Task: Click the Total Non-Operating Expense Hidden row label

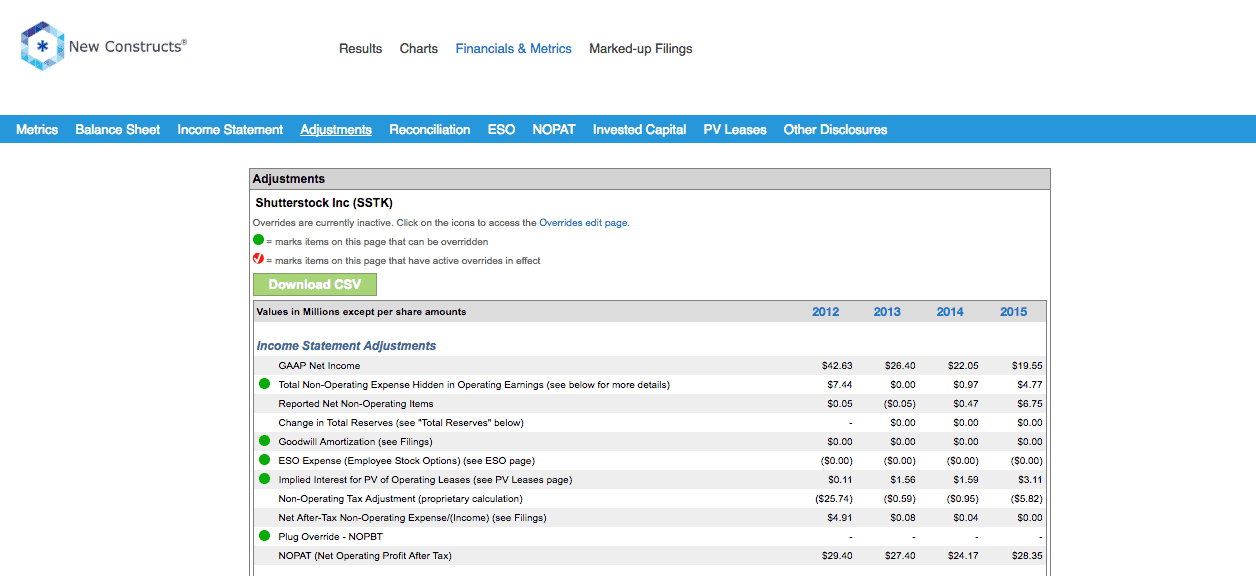Action: [474, 385]
